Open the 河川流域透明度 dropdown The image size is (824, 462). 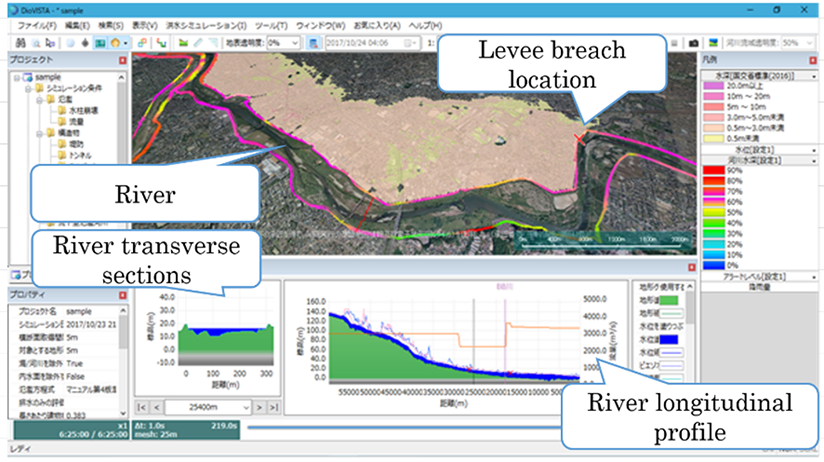coord(810,44)
